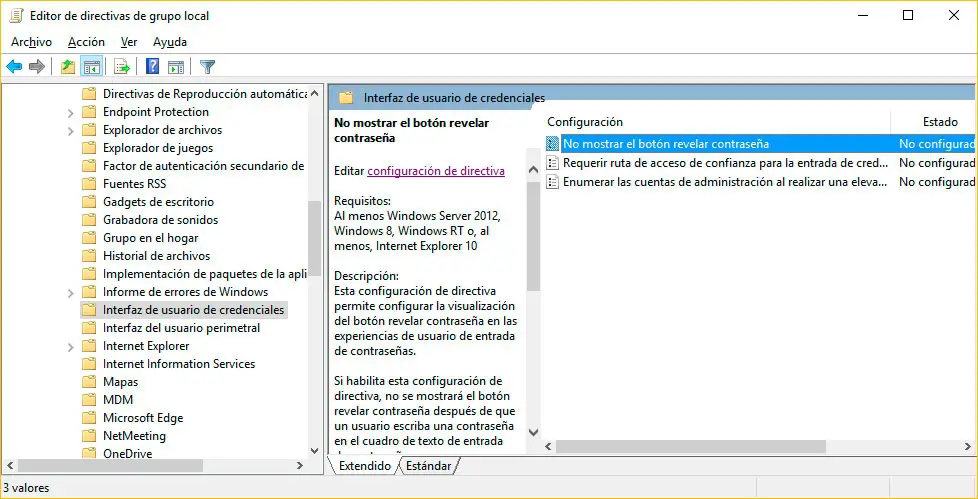Select Explorador de juegos in the tree
Screen dimensions: 978x499
pos(158,148)
